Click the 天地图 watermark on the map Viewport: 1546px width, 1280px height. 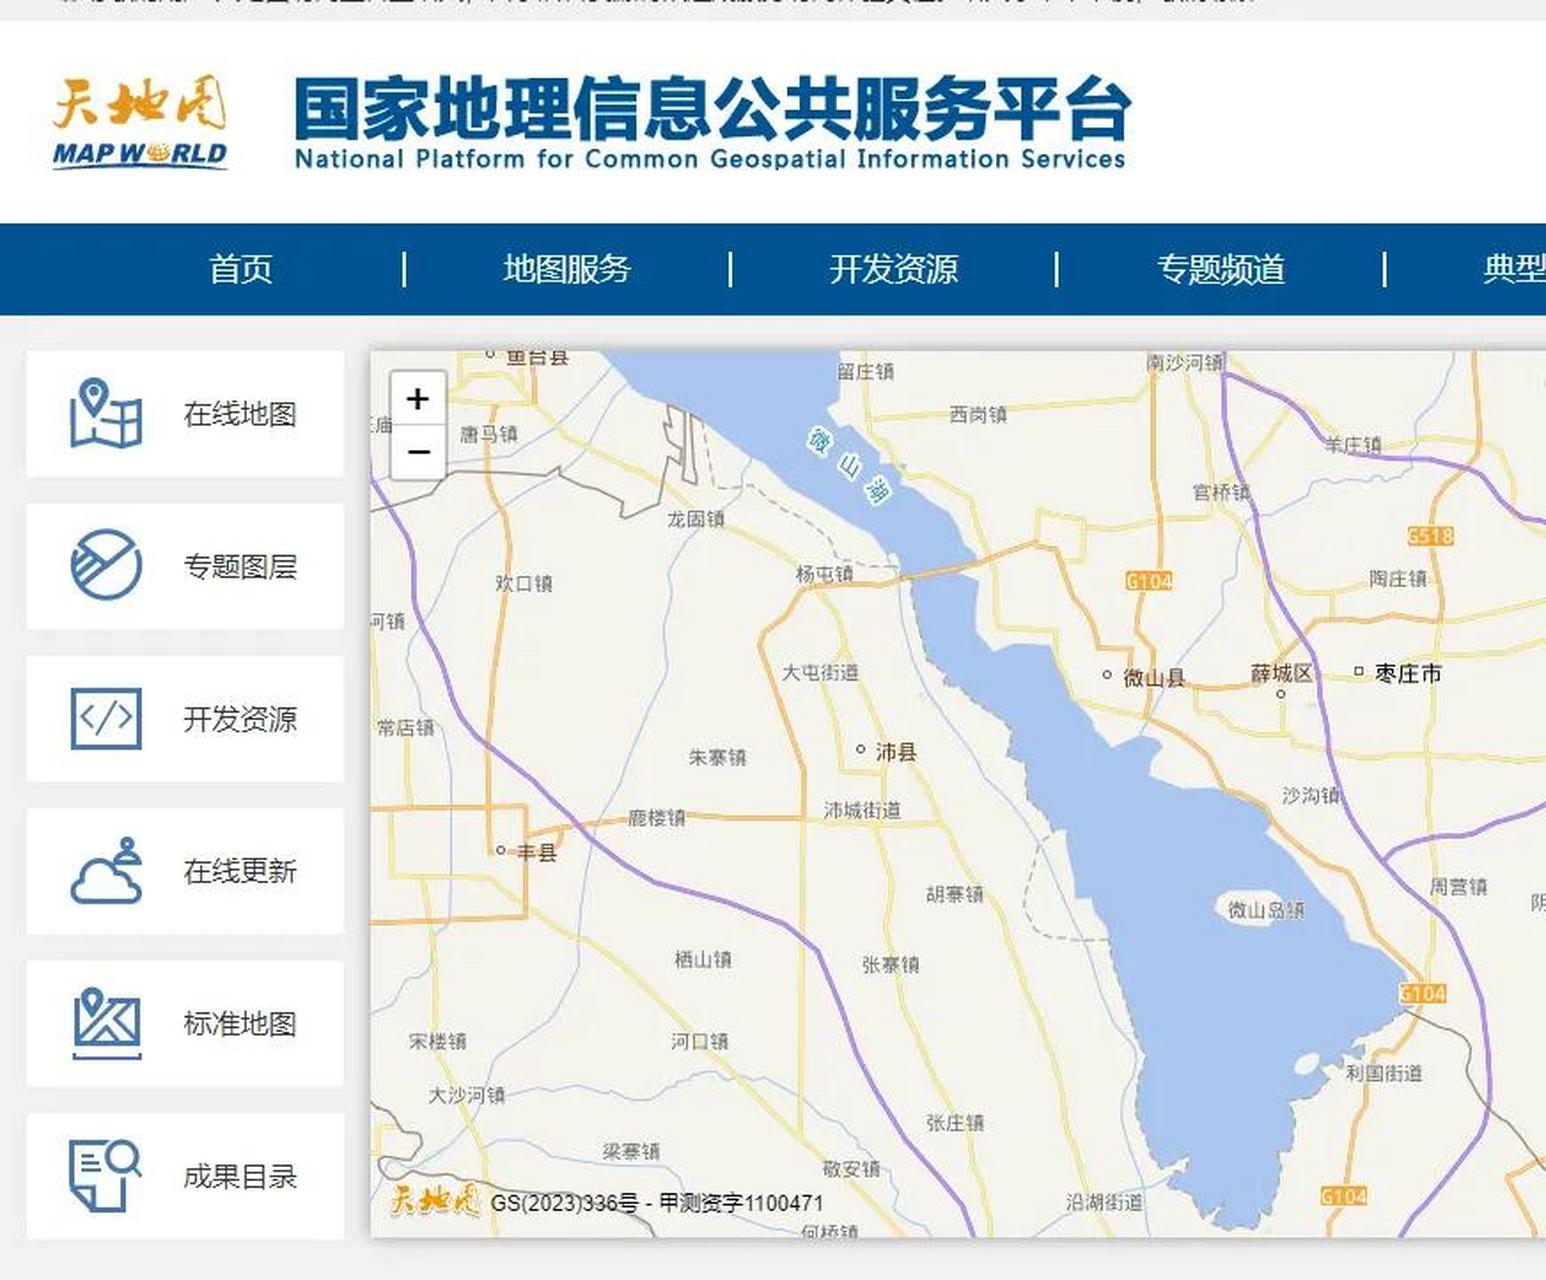[435, 1200]
